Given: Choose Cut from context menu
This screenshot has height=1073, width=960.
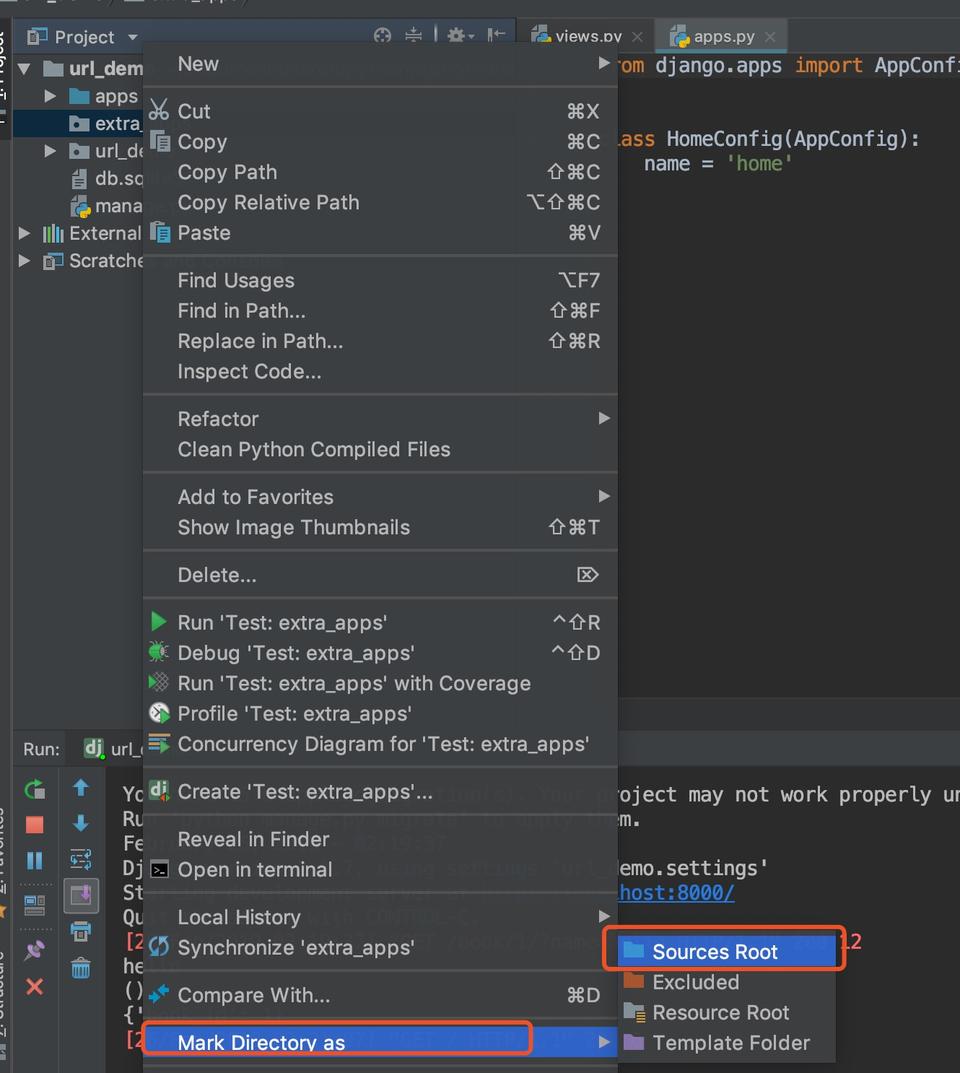Looking at the screenshot, I should [380, 112].
